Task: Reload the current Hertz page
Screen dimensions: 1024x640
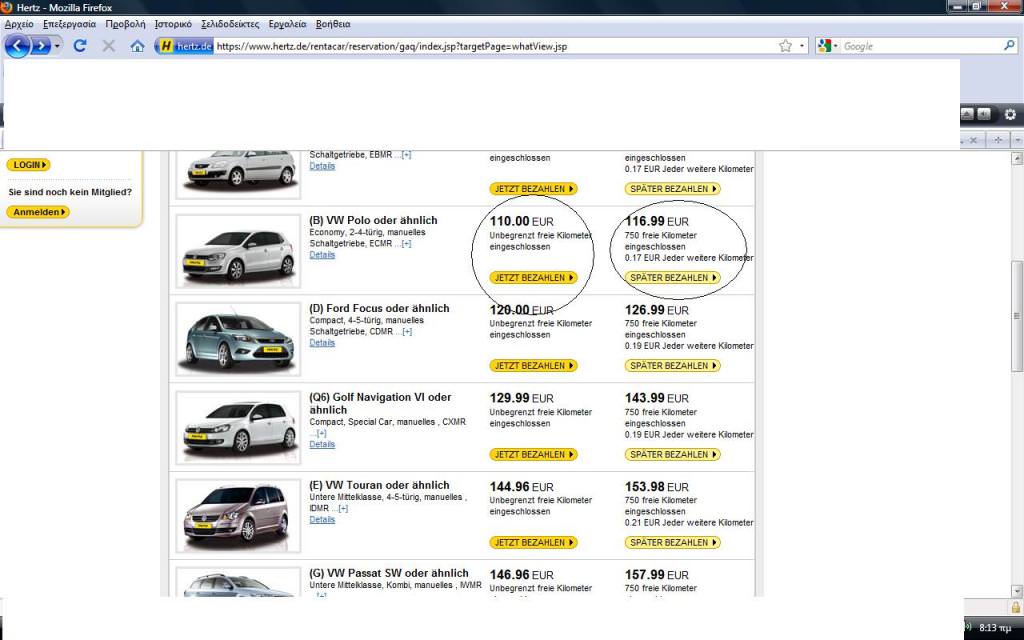Action: click(80, 46)
